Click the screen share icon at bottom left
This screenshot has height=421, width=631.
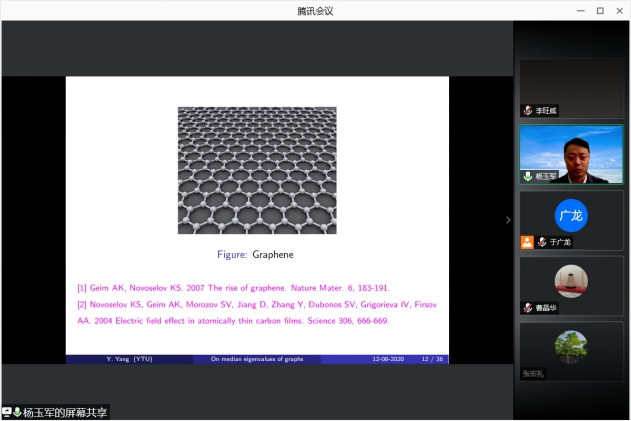click(6, 412)
